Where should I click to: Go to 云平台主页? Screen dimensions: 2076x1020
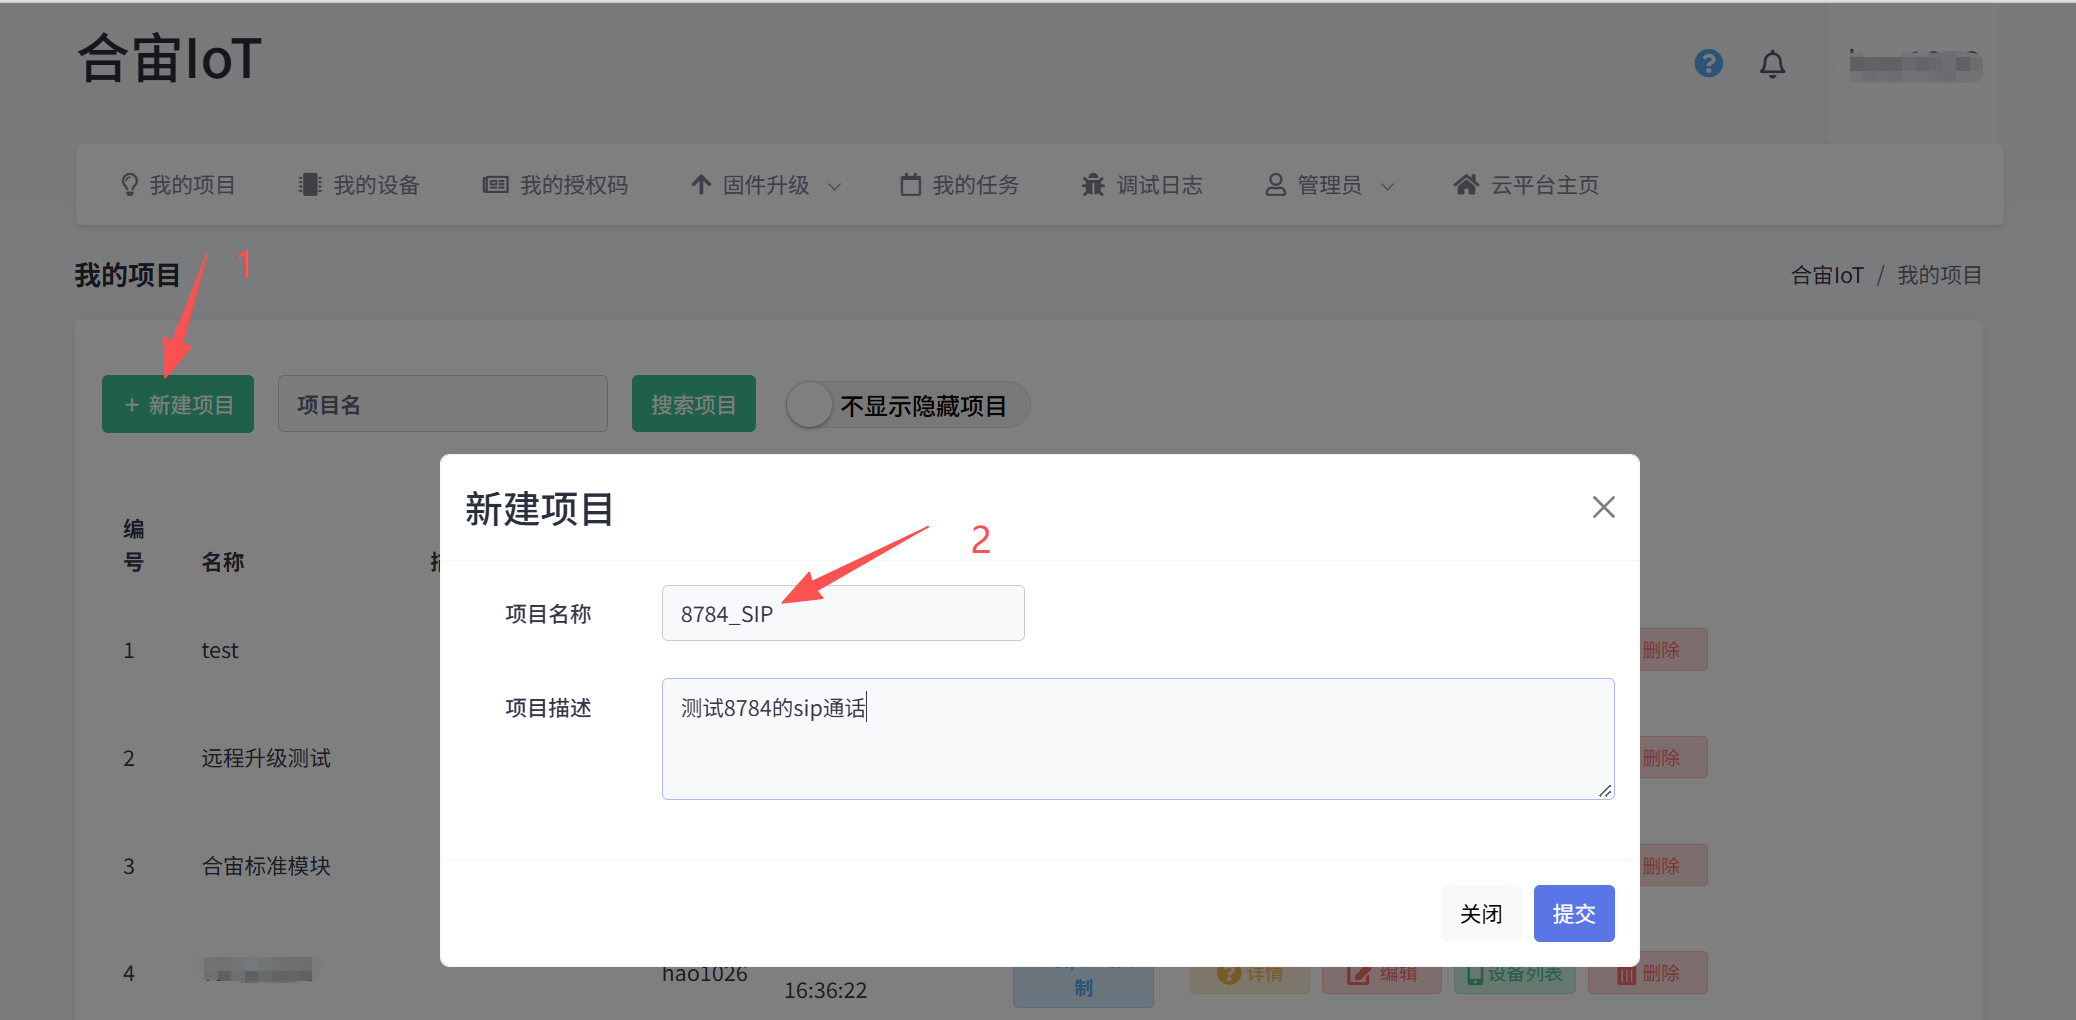[1526, 185]
